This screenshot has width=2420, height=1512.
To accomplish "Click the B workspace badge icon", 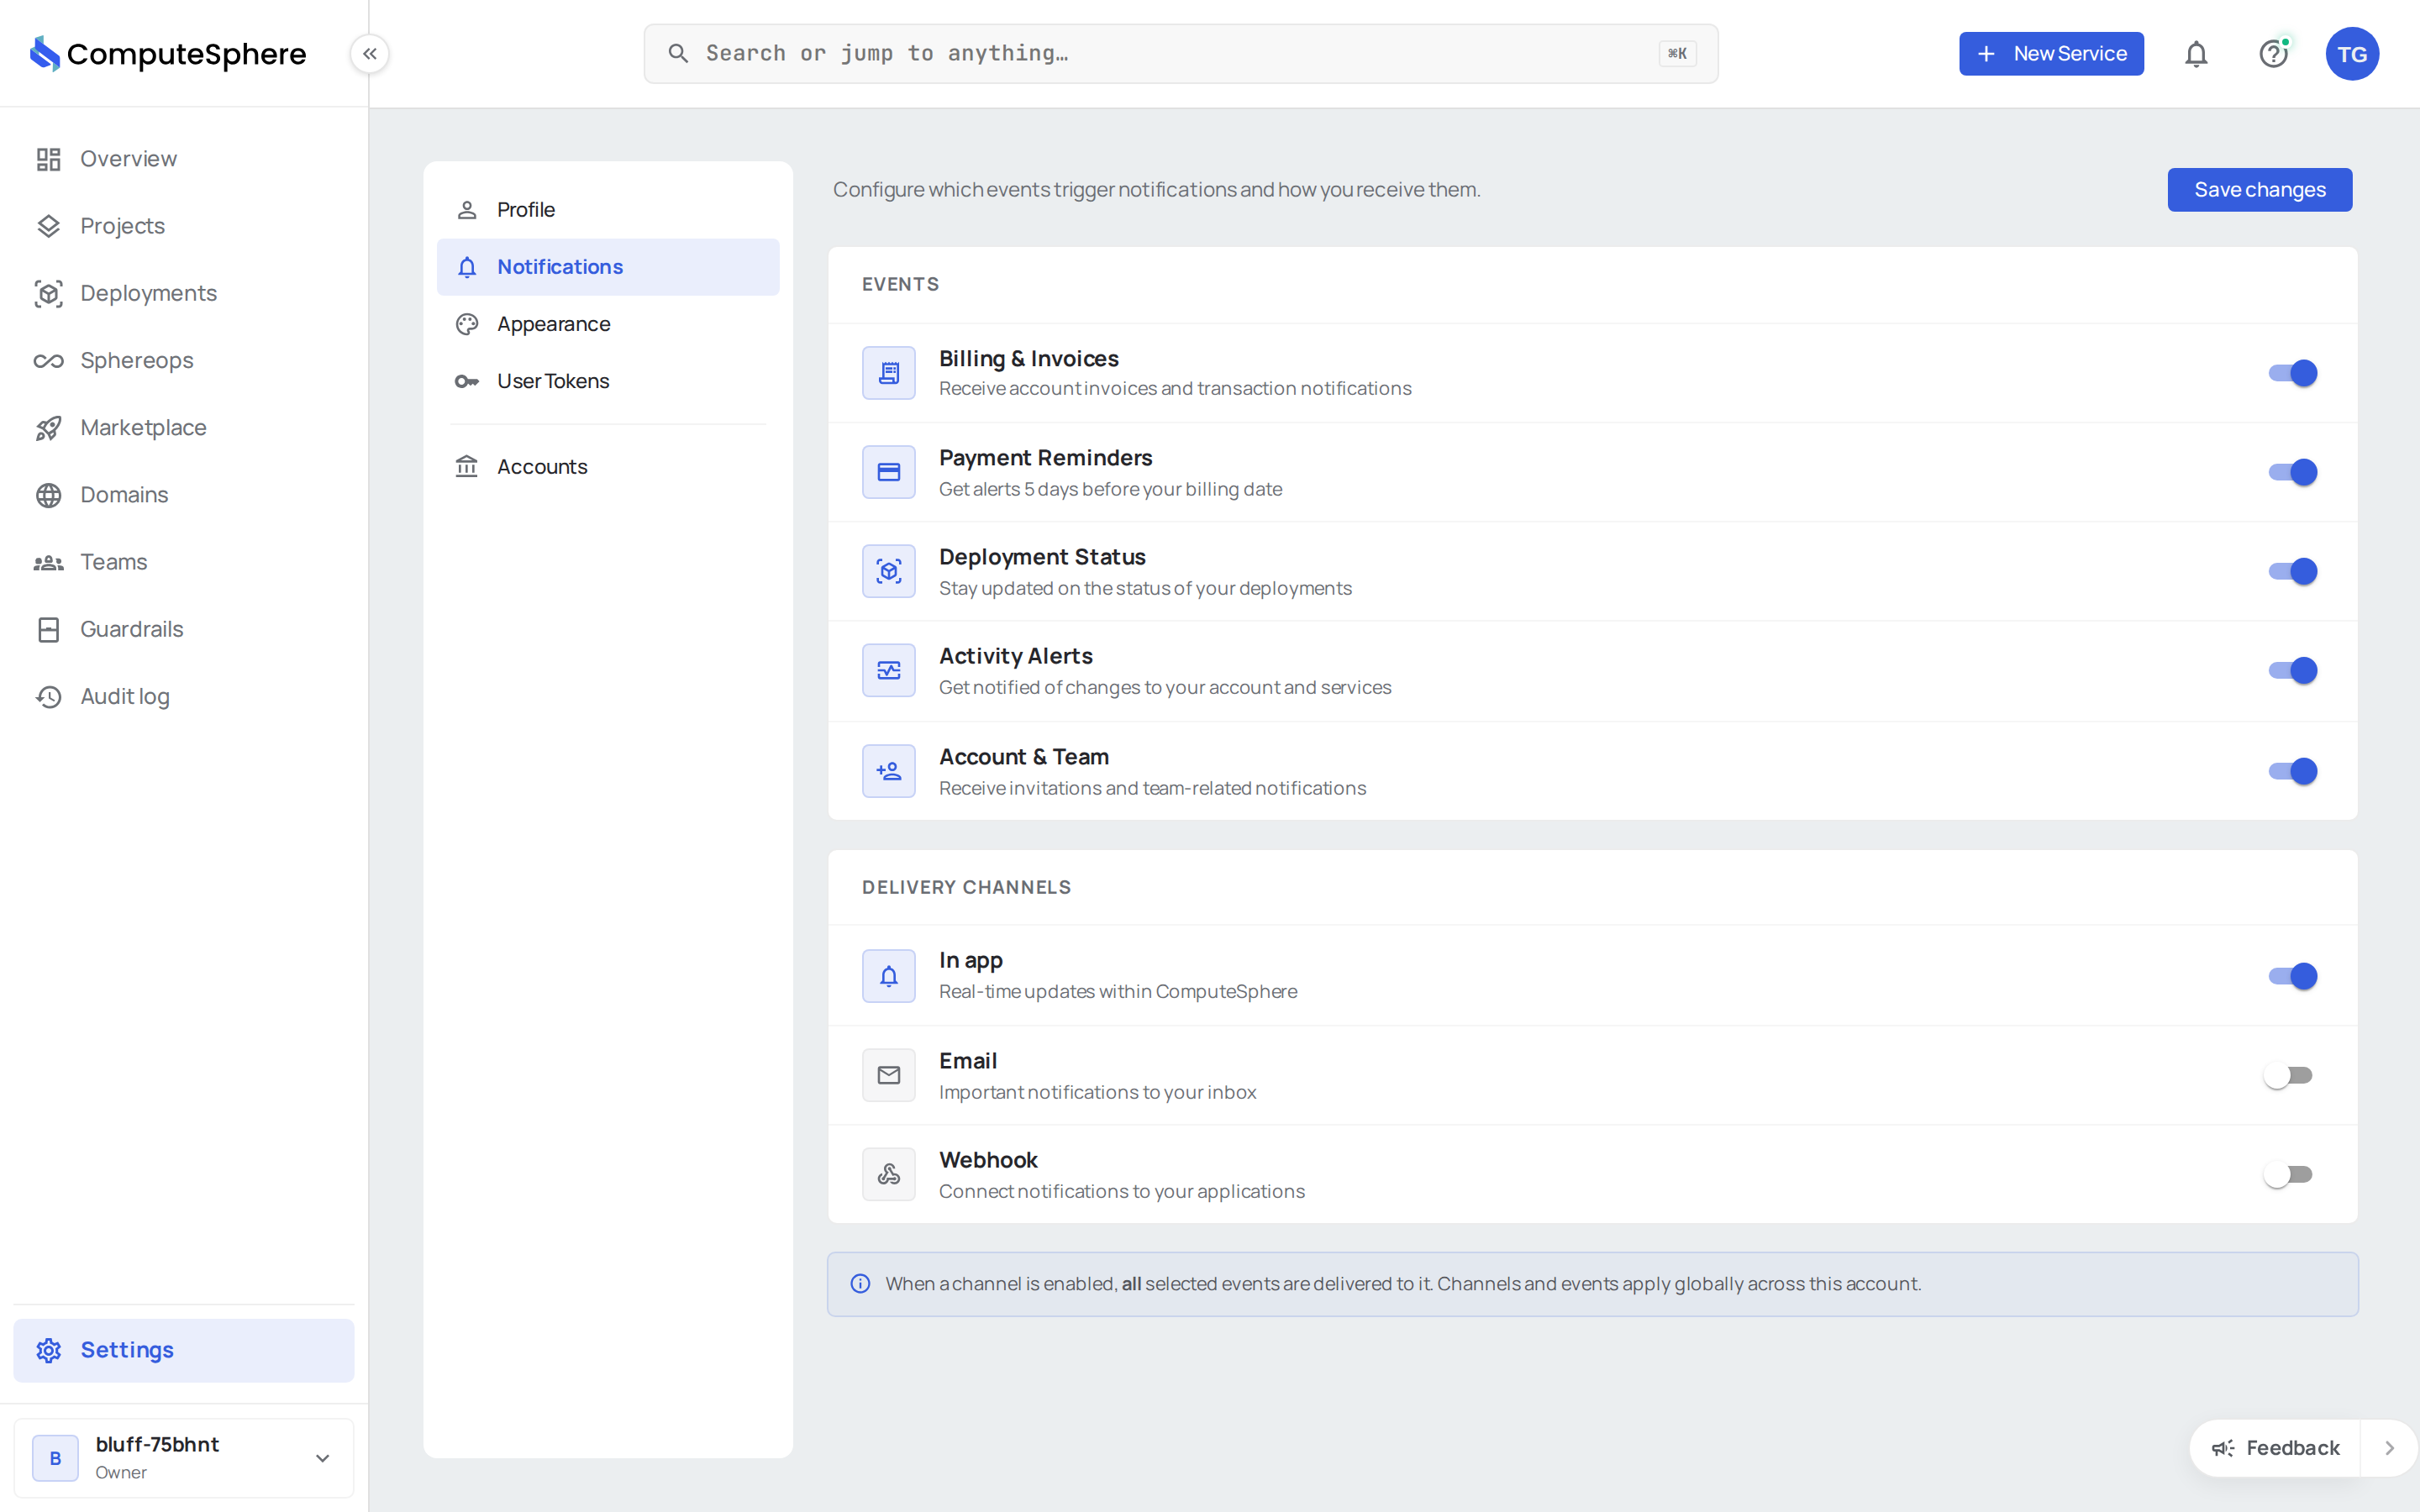I will (55, 1458).
